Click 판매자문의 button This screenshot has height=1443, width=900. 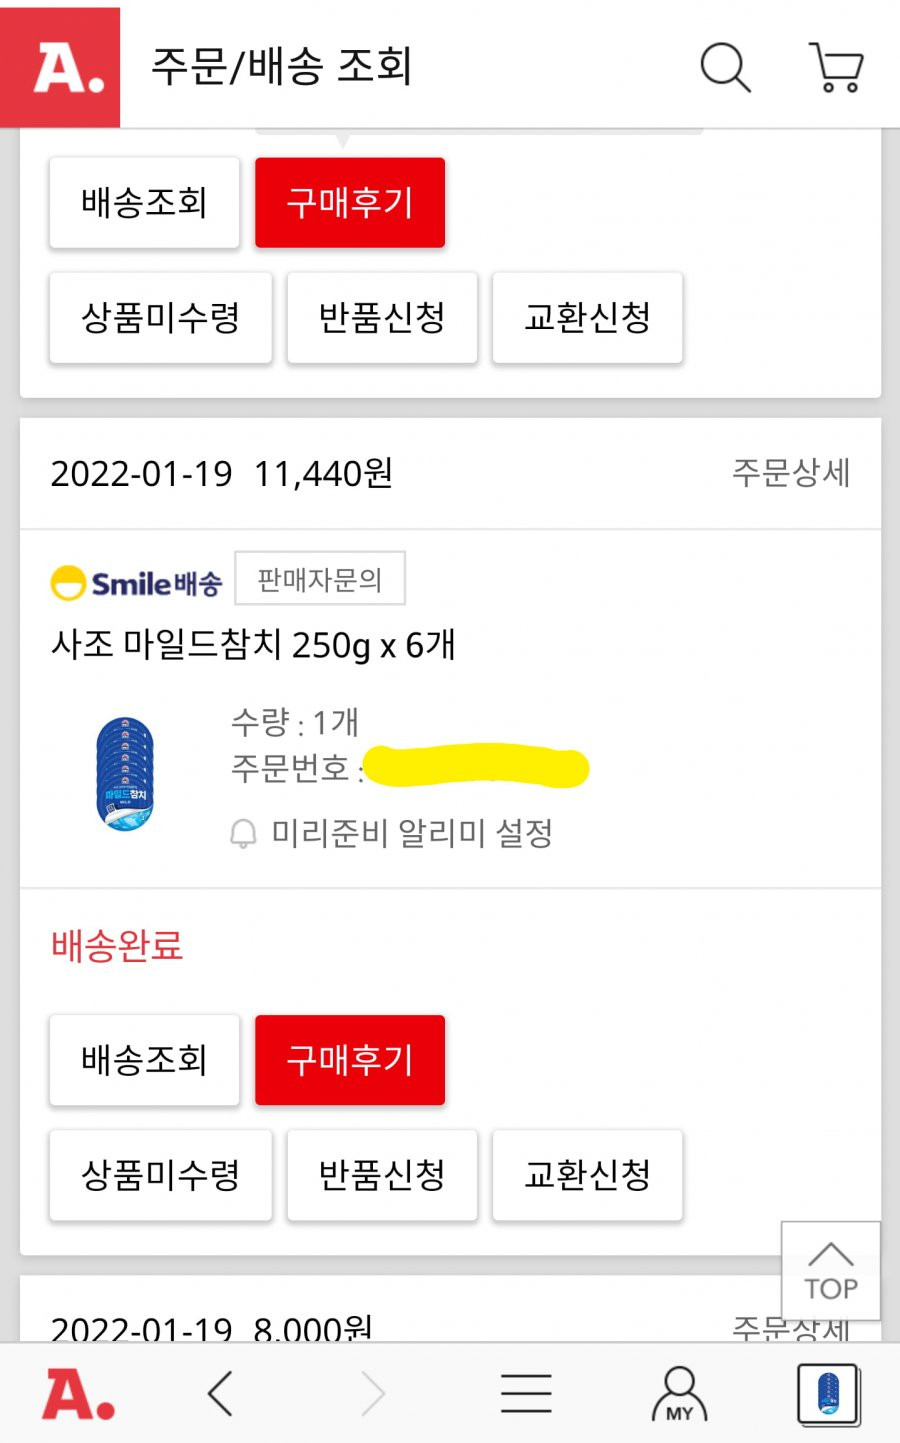coord(320,578)
